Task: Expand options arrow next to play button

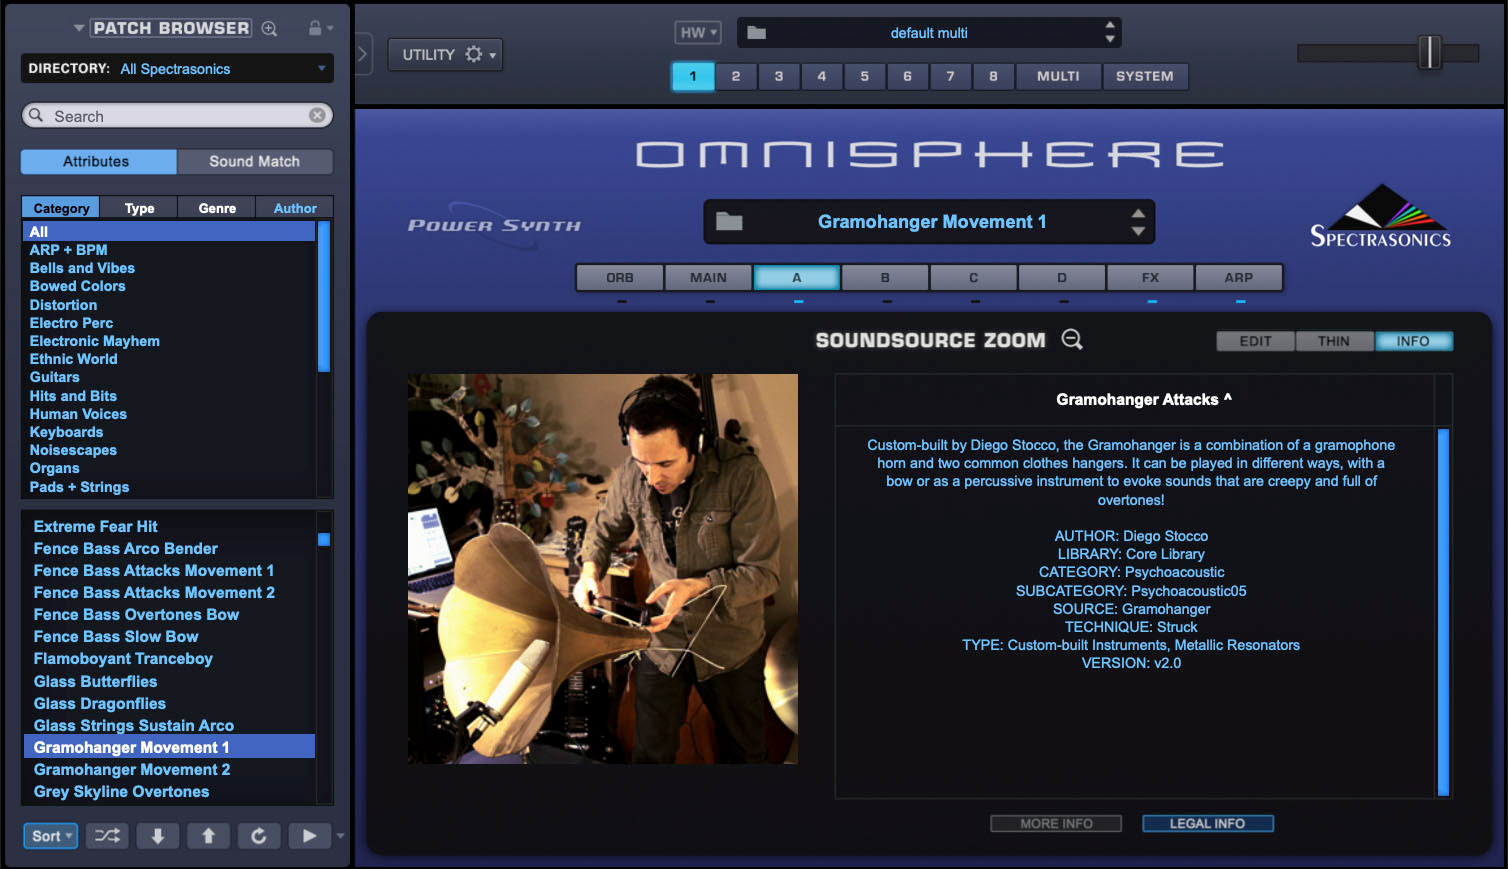Action: tap(341, 835)
